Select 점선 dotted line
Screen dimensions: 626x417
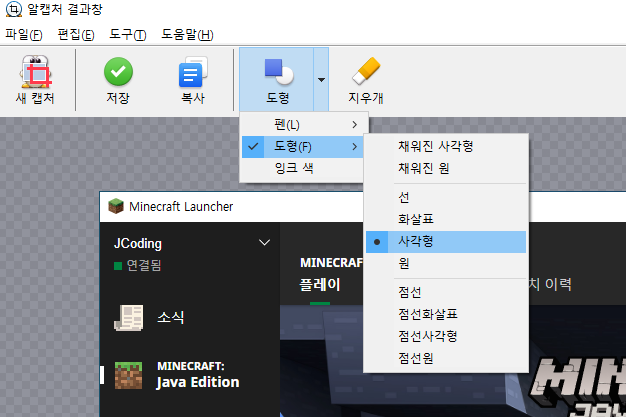click(x=446, y=292)
